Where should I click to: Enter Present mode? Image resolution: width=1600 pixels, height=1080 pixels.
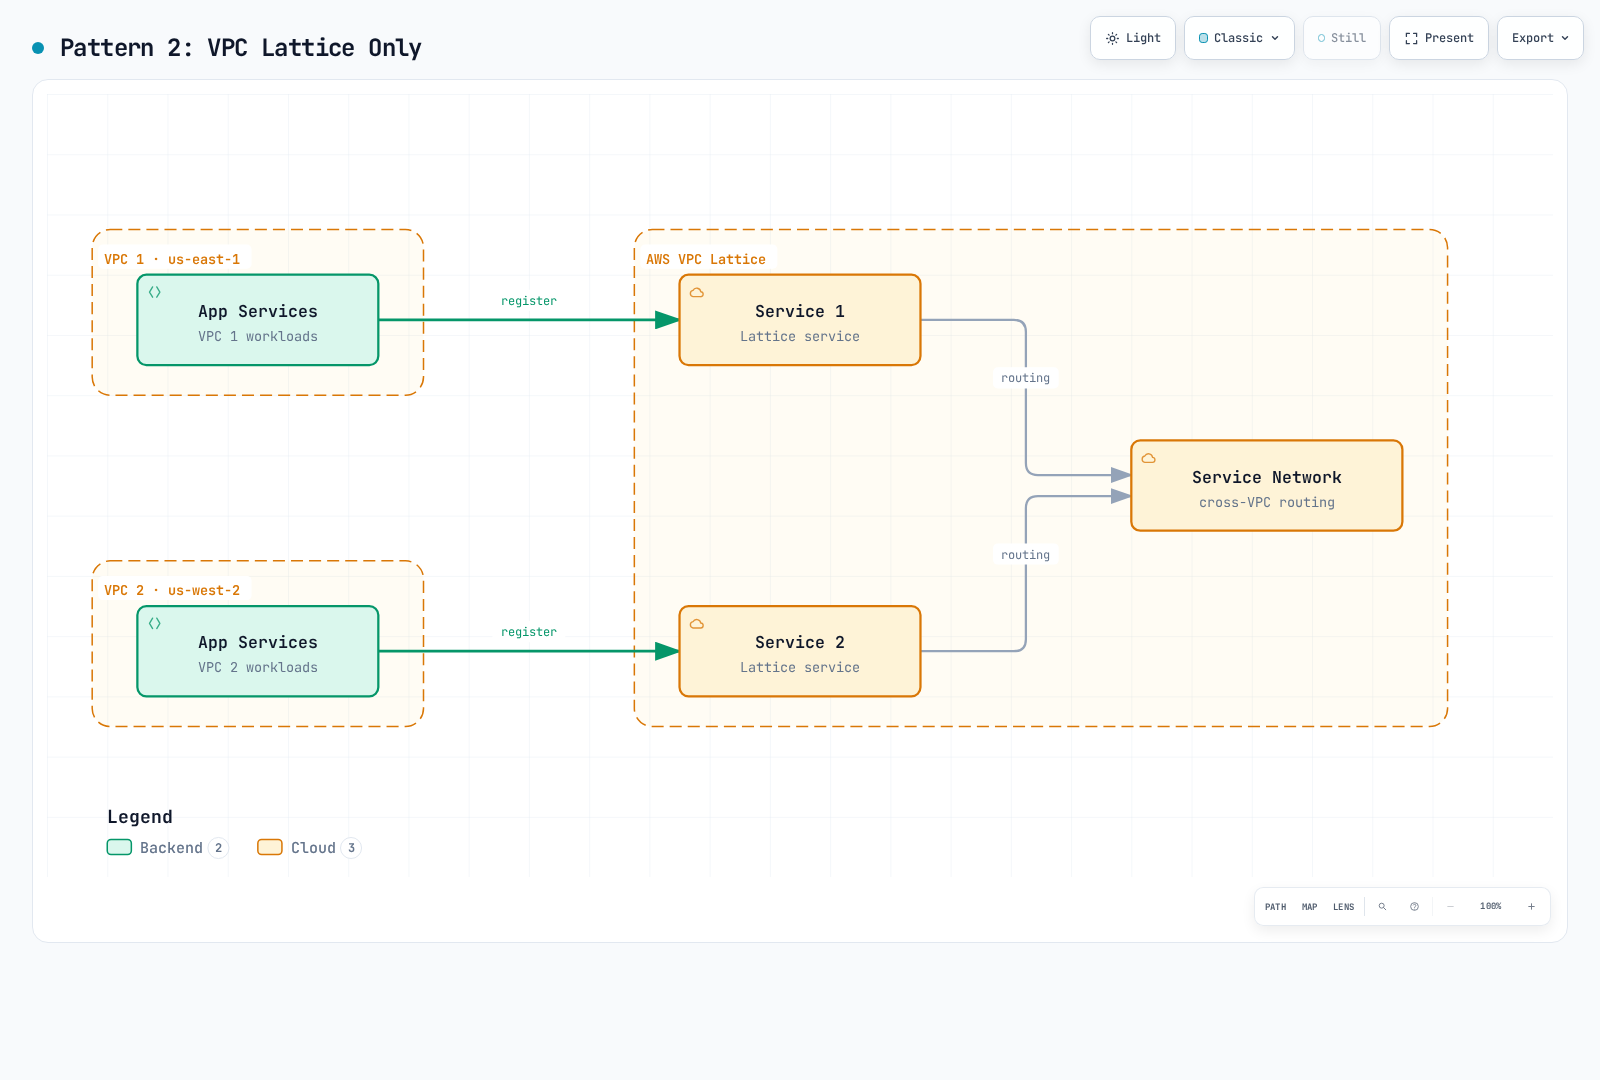(x=1439, y=38)
